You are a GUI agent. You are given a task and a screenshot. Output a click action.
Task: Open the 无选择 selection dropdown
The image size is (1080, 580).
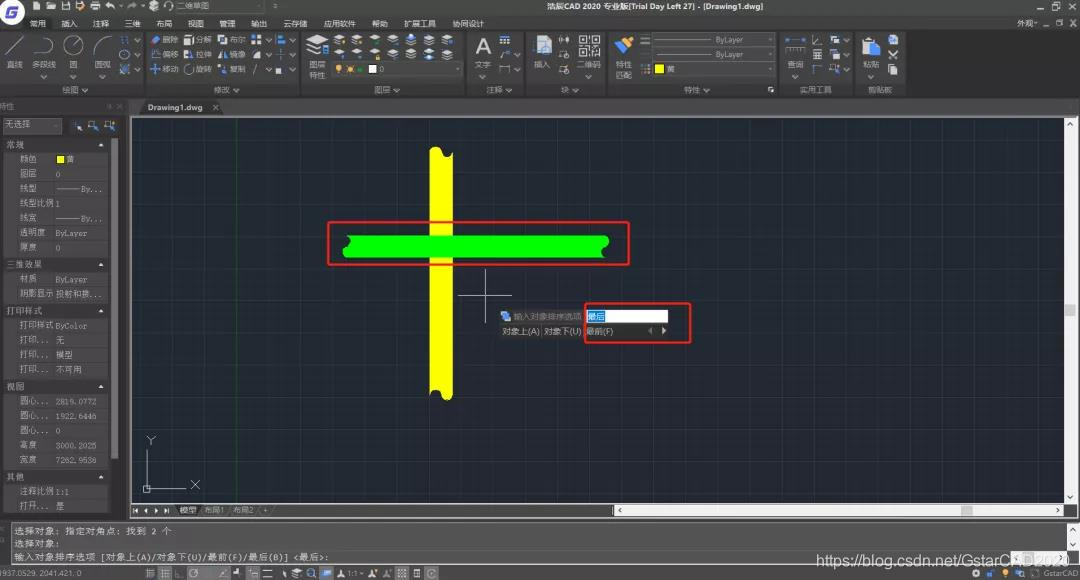click(x=32, y=125)
